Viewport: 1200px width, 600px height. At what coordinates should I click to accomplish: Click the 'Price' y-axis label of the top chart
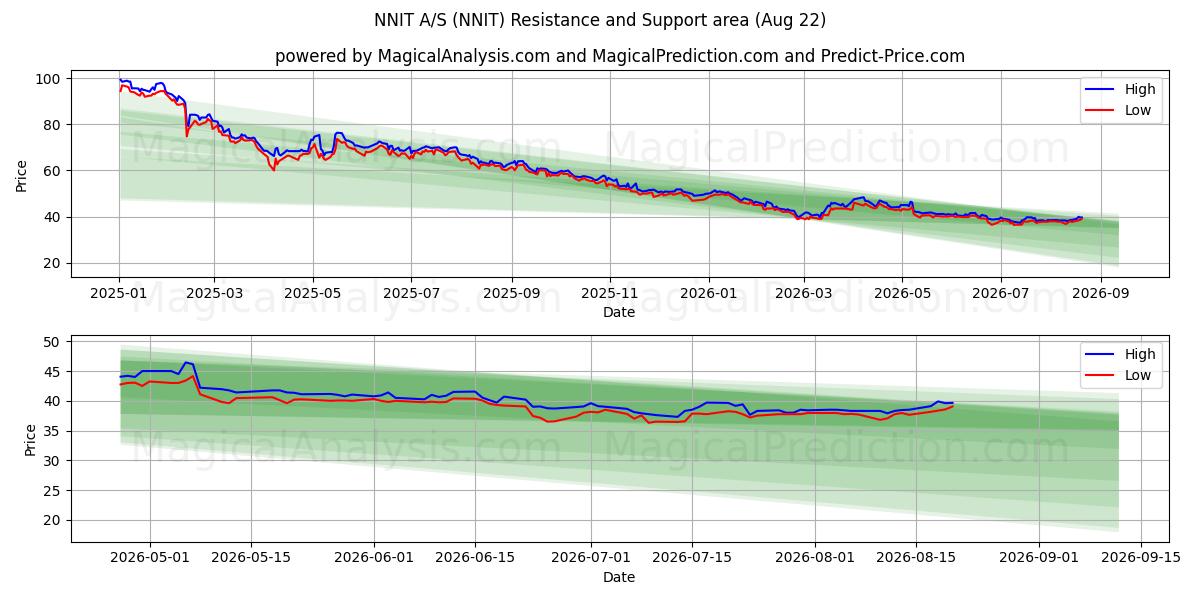coord(22,176)
